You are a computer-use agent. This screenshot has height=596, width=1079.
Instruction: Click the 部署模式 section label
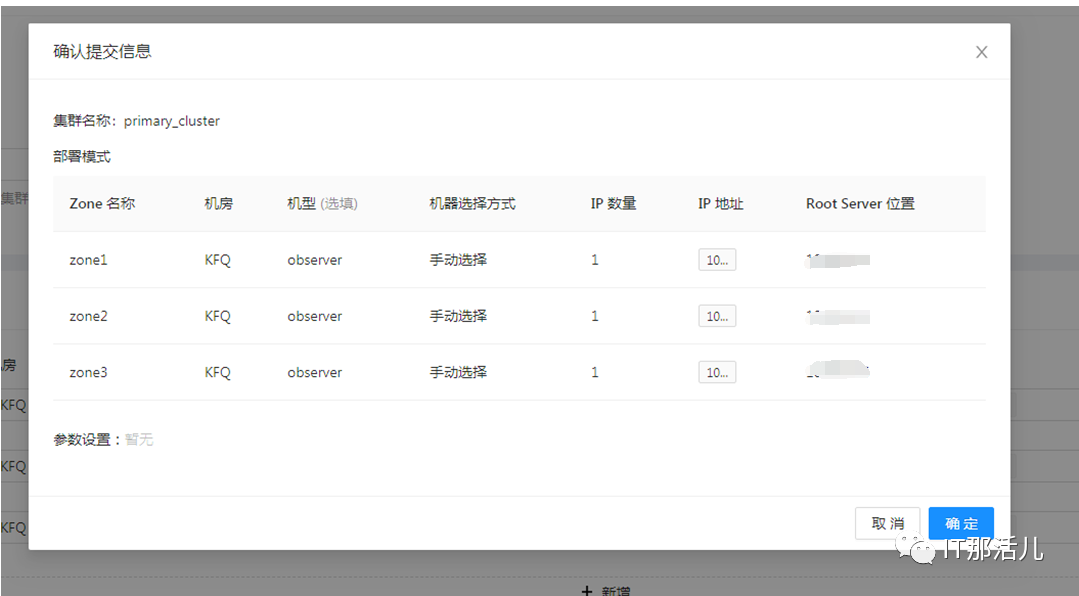[x=82, y=156]
